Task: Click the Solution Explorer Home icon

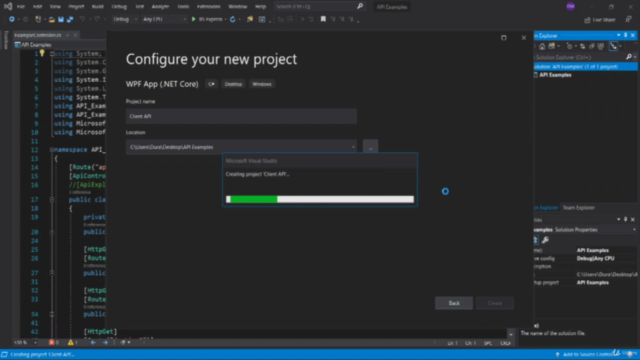Action: coord(542,46)
